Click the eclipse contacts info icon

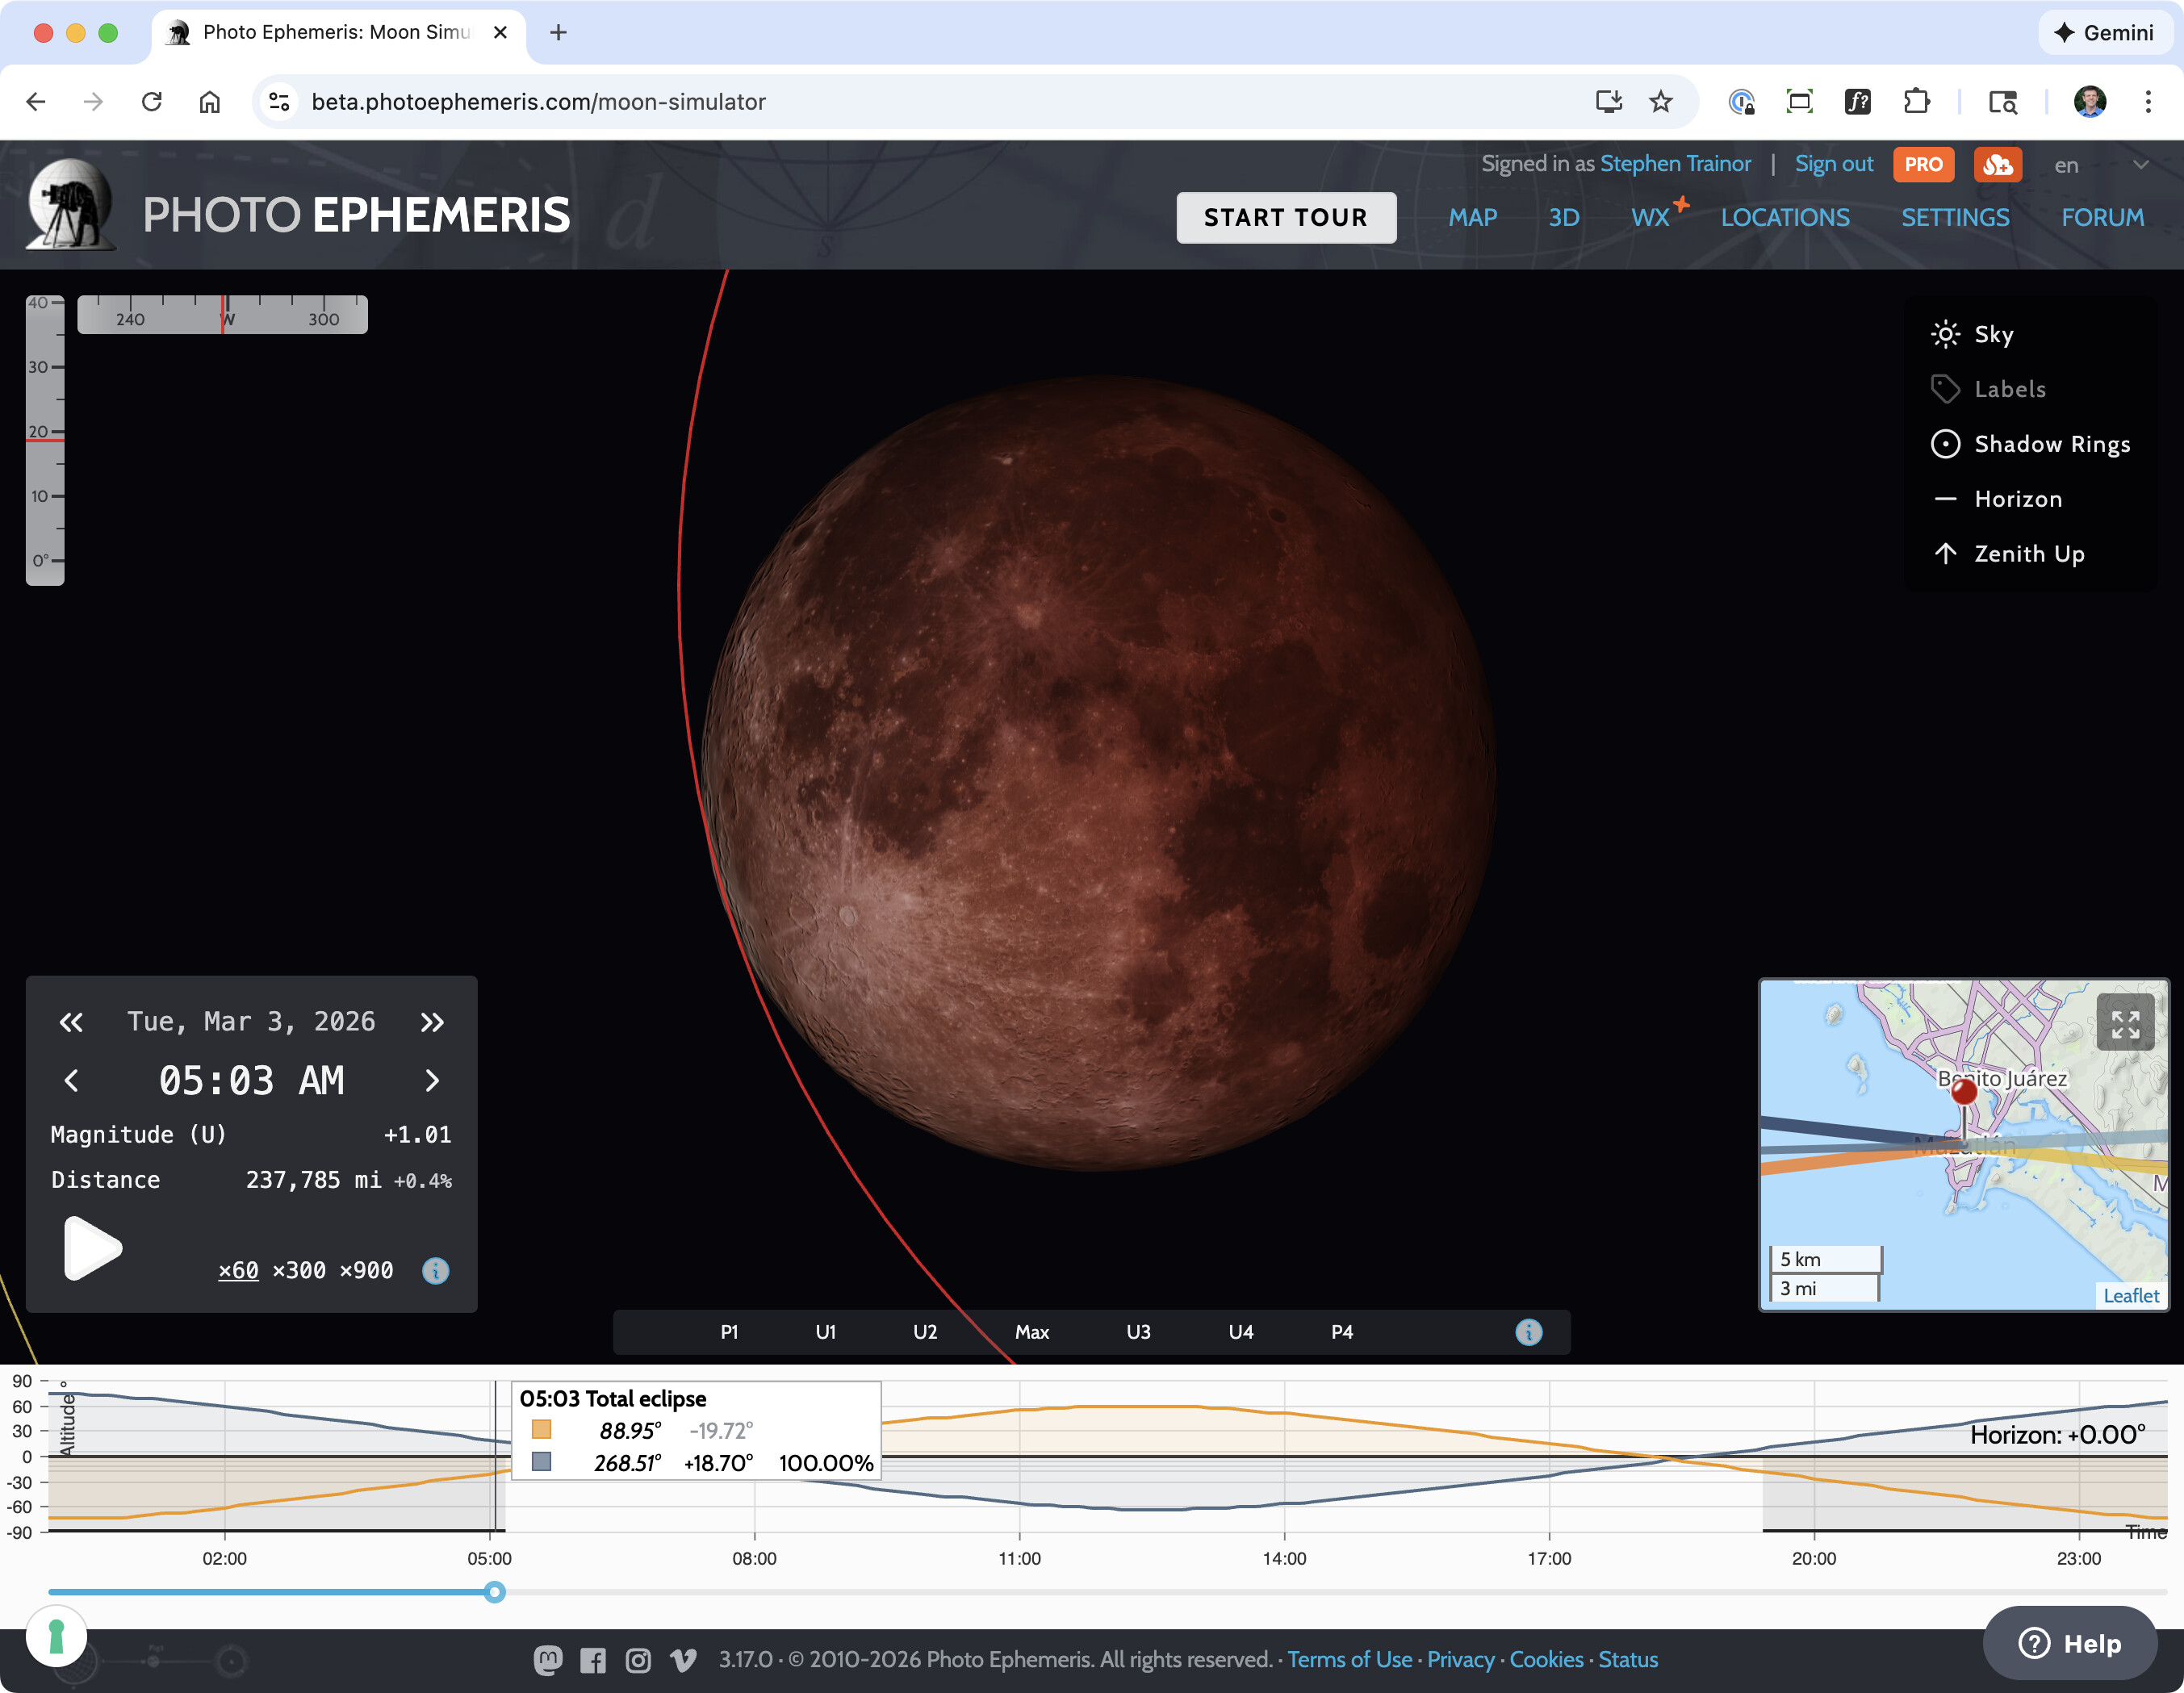(x=1528, y=1331)
